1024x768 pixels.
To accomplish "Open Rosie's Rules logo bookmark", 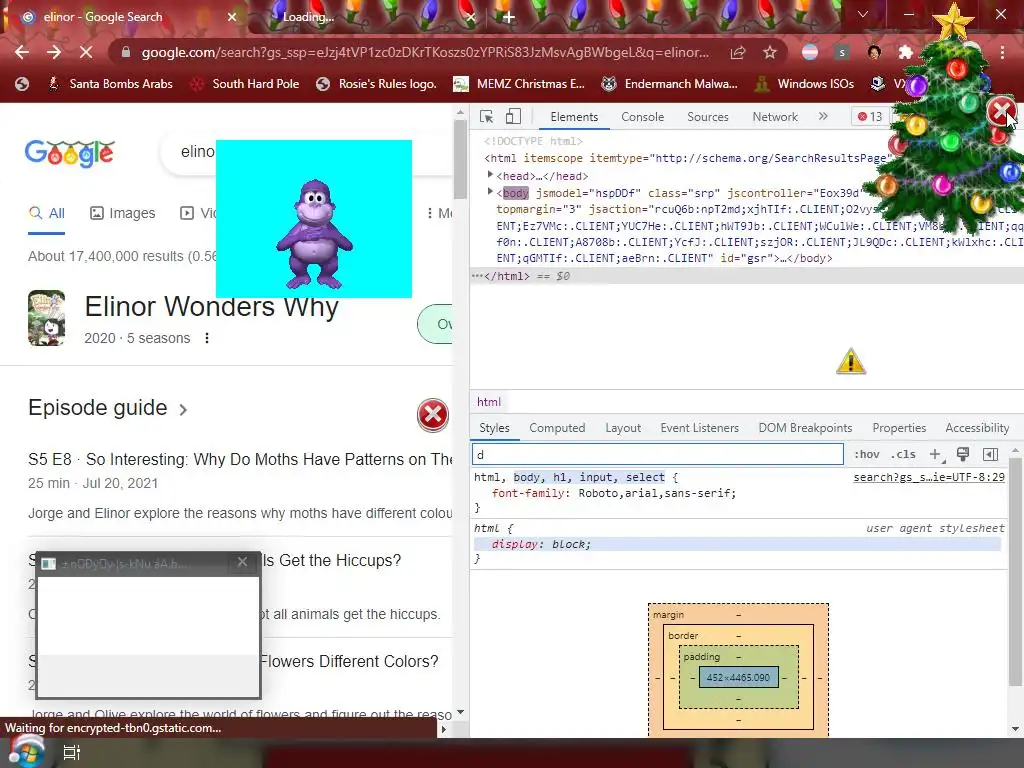I will 377,84.
